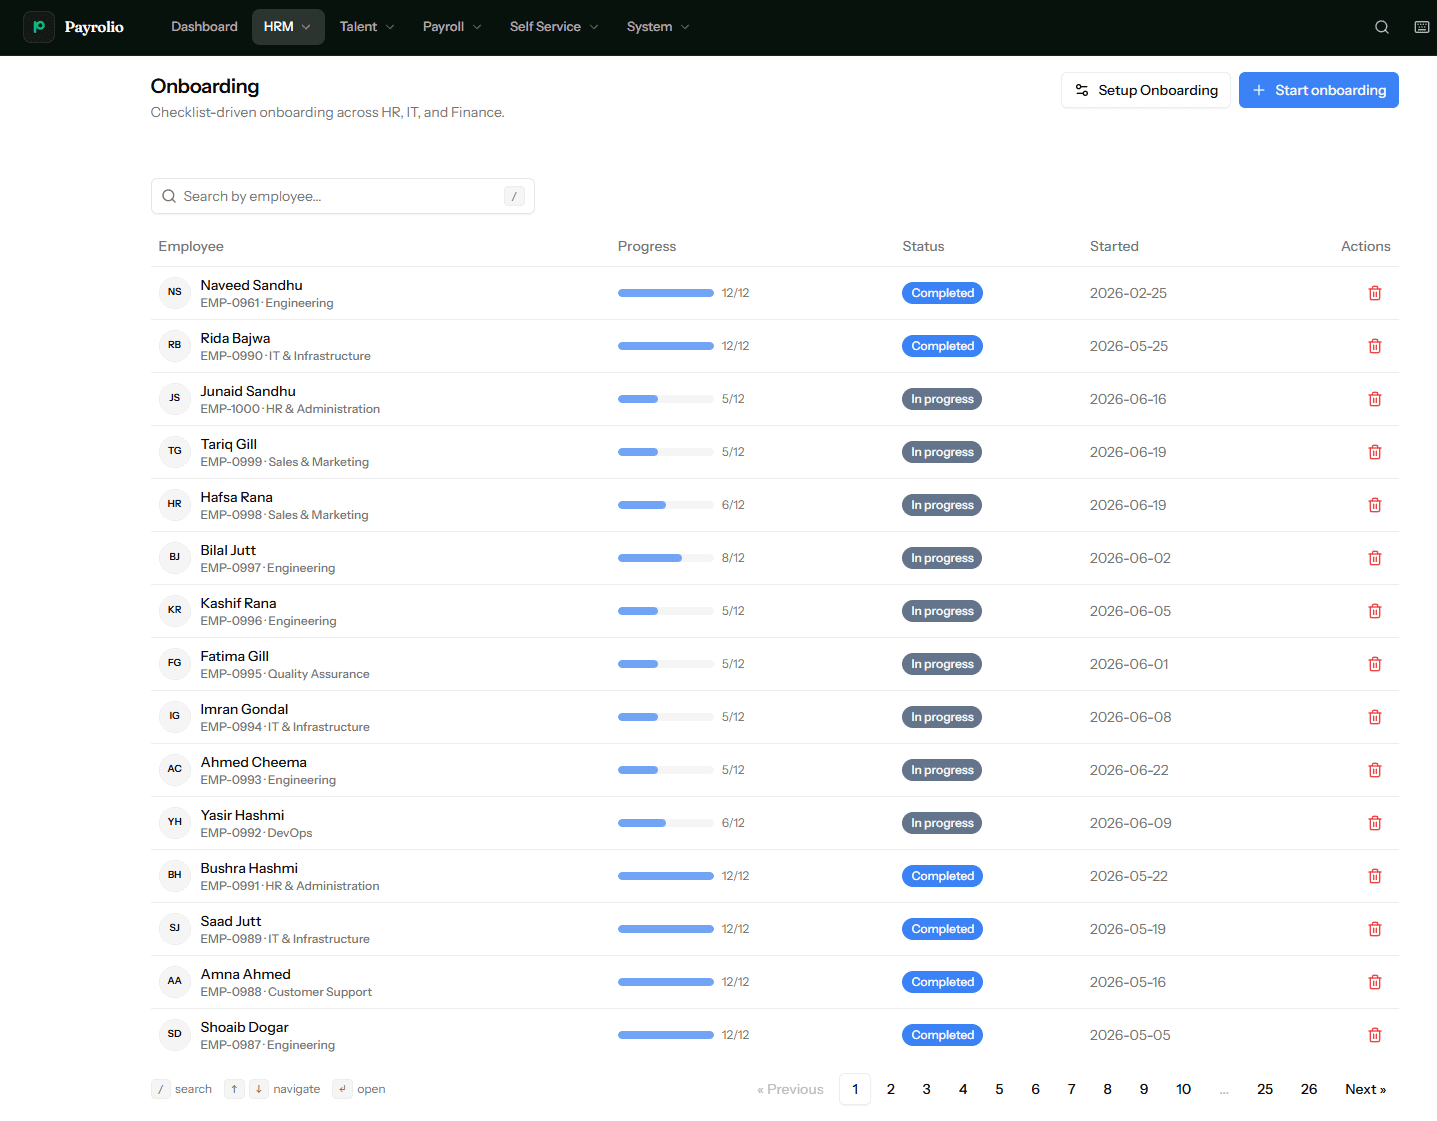The height and width of the screenshot is (1121, 1437).
Task: Open Setup Onboarding
Action: [1145, 90]
